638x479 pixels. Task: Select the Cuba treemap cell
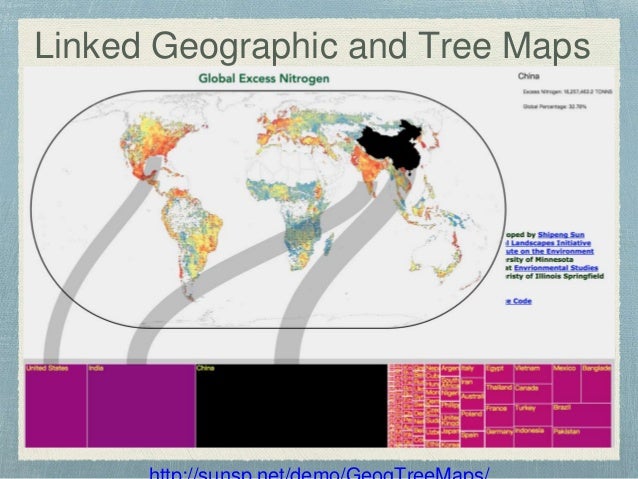[432, 376]
